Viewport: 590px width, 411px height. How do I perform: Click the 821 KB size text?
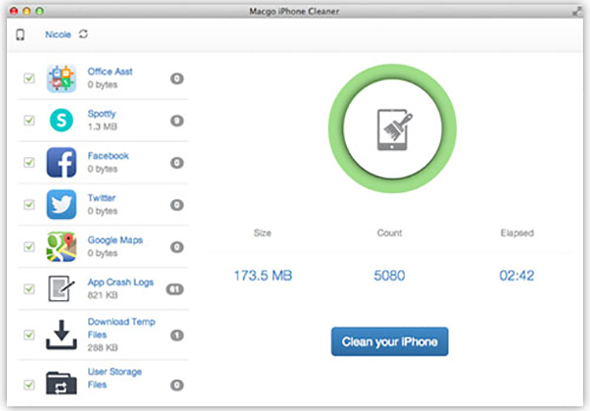click(103, 295)
